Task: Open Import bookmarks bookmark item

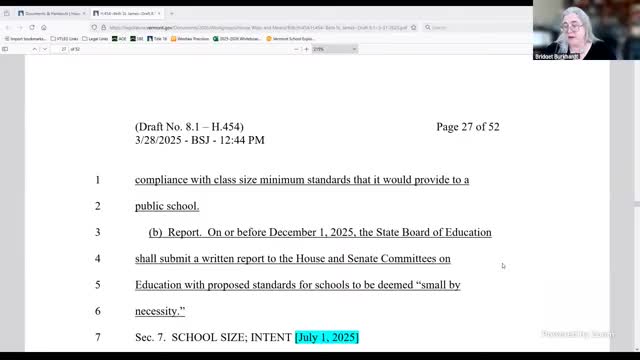Action: [25, 39]
